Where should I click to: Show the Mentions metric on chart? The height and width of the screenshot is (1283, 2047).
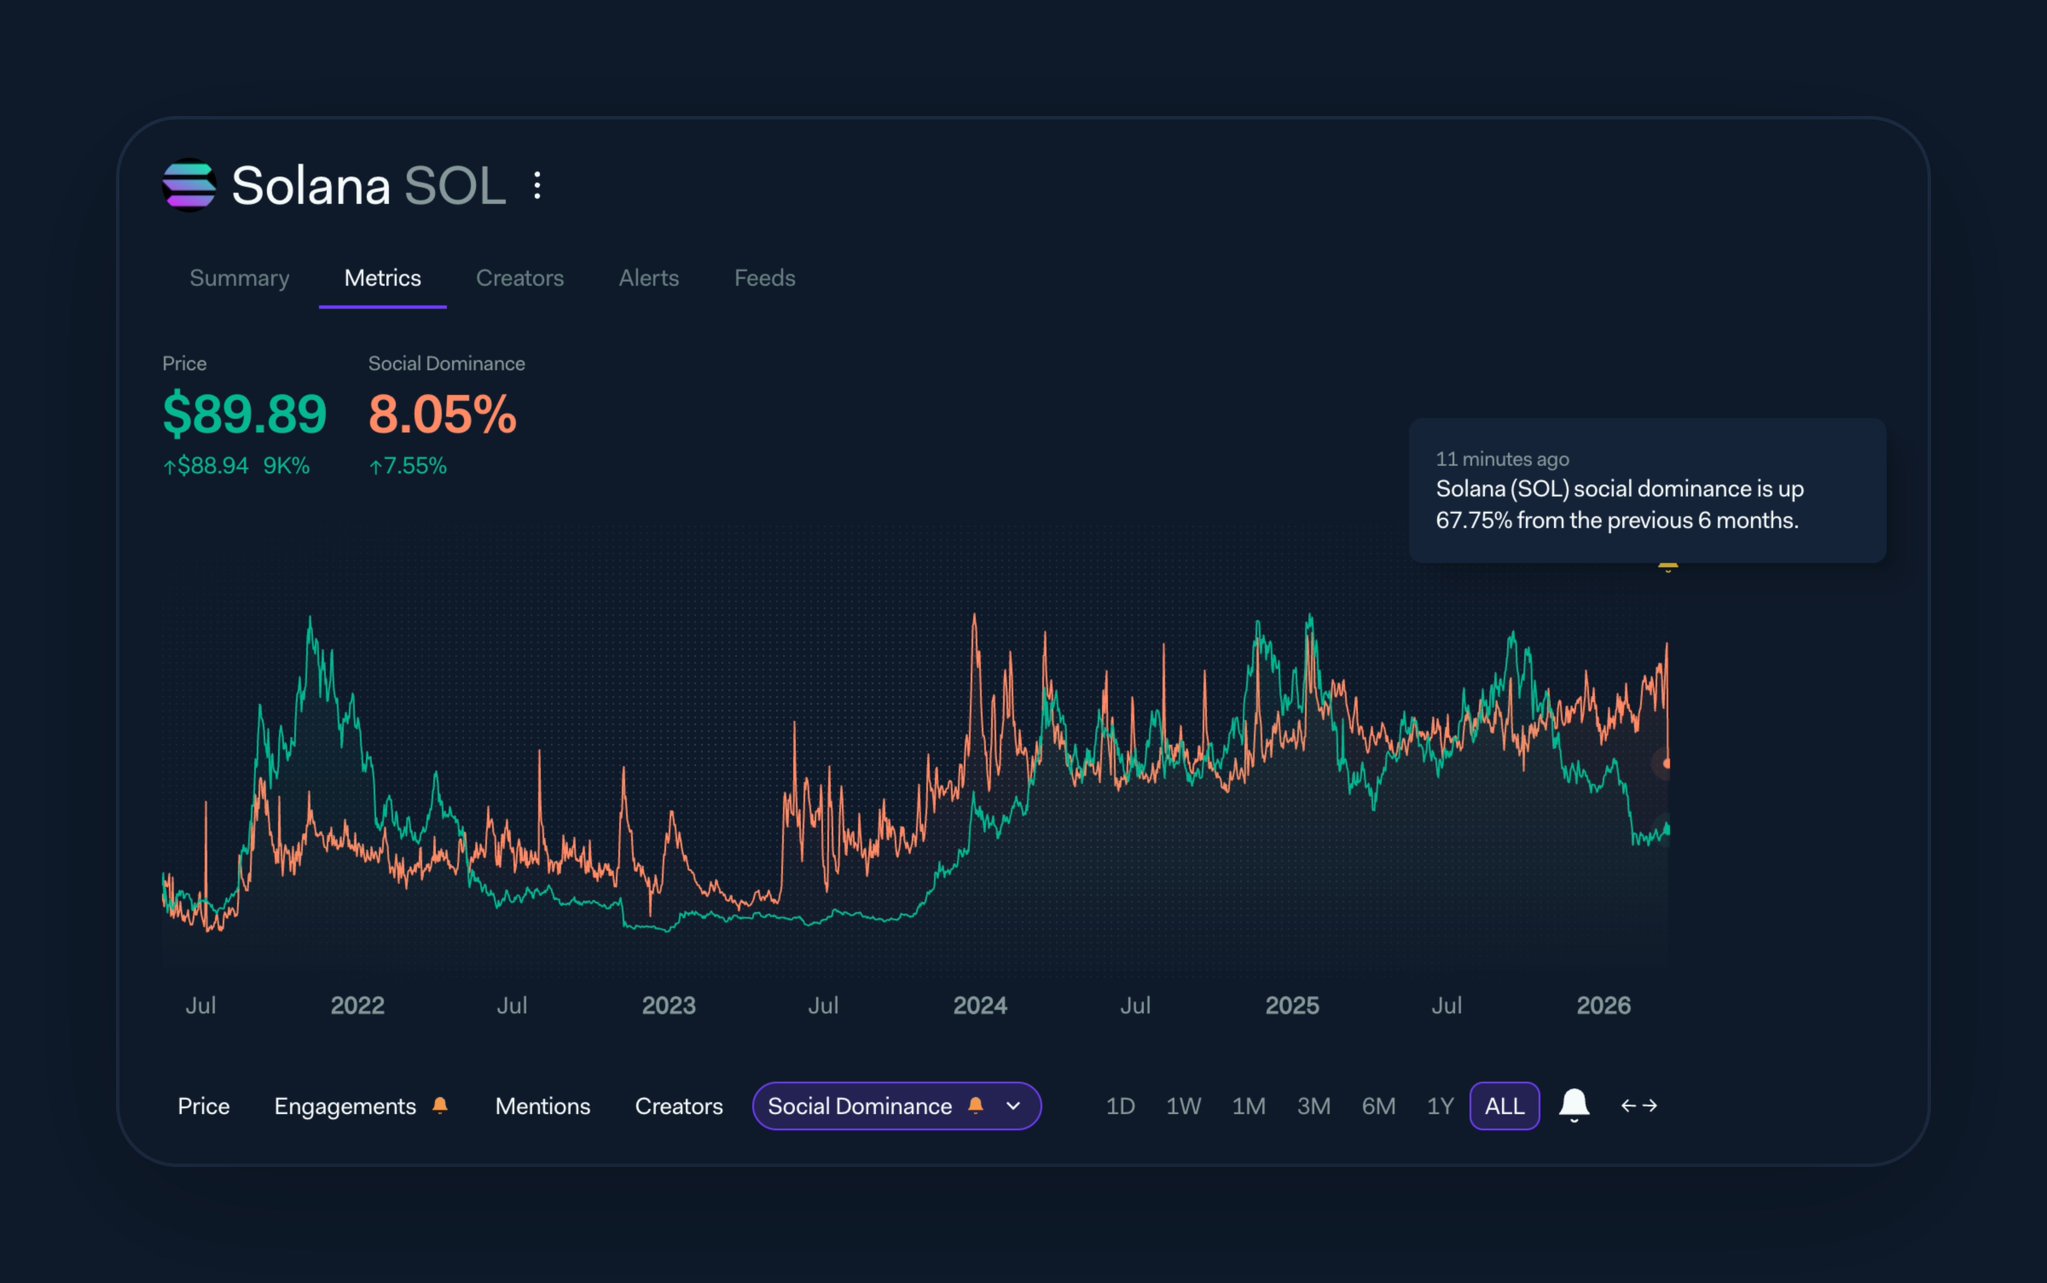[x=542, y=1106]
